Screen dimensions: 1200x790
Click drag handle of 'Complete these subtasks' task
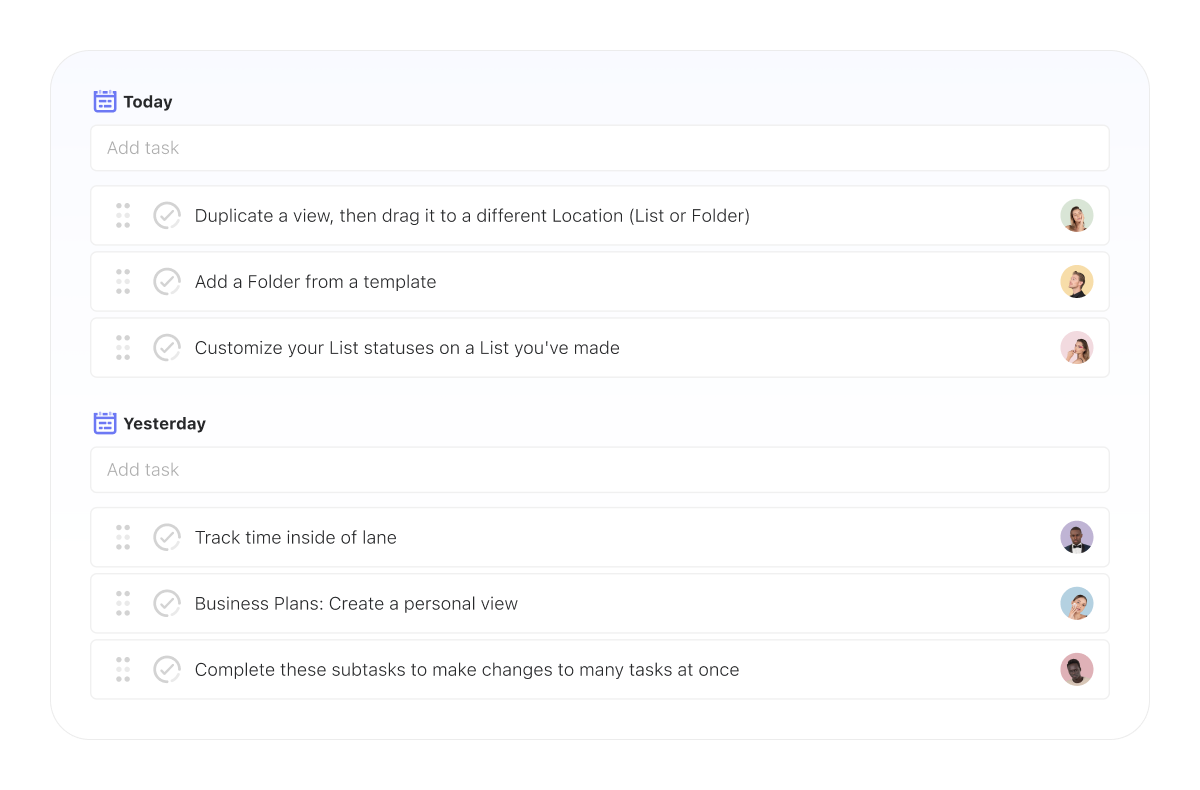coord(123,669)
